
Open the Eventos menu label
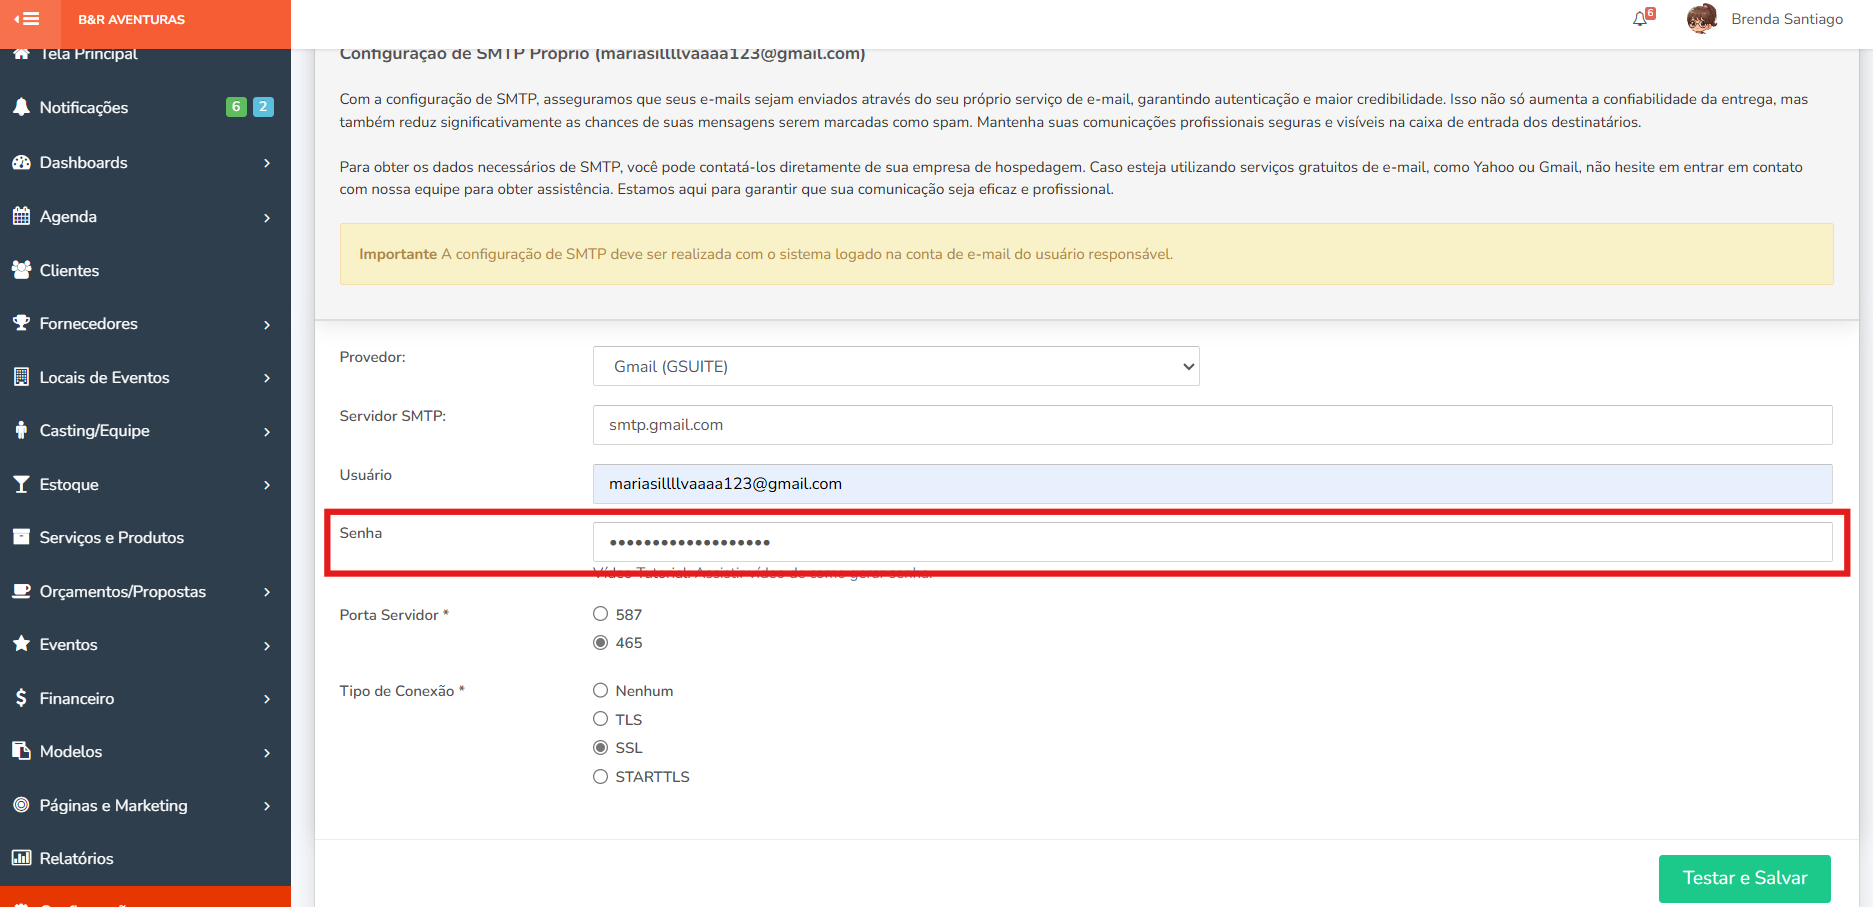pyautogui.click(x=69, y=644)
